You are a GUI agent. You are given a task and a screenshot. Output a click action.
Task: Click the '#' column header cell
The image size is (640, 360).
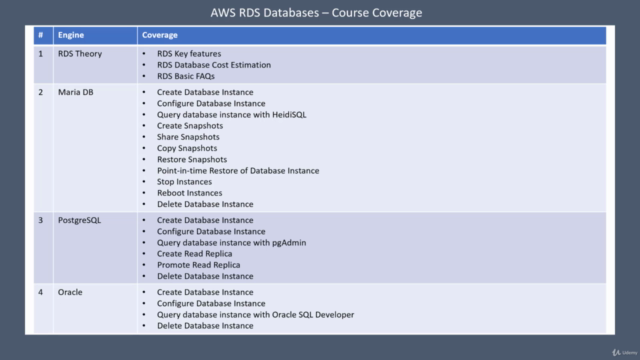43,35
